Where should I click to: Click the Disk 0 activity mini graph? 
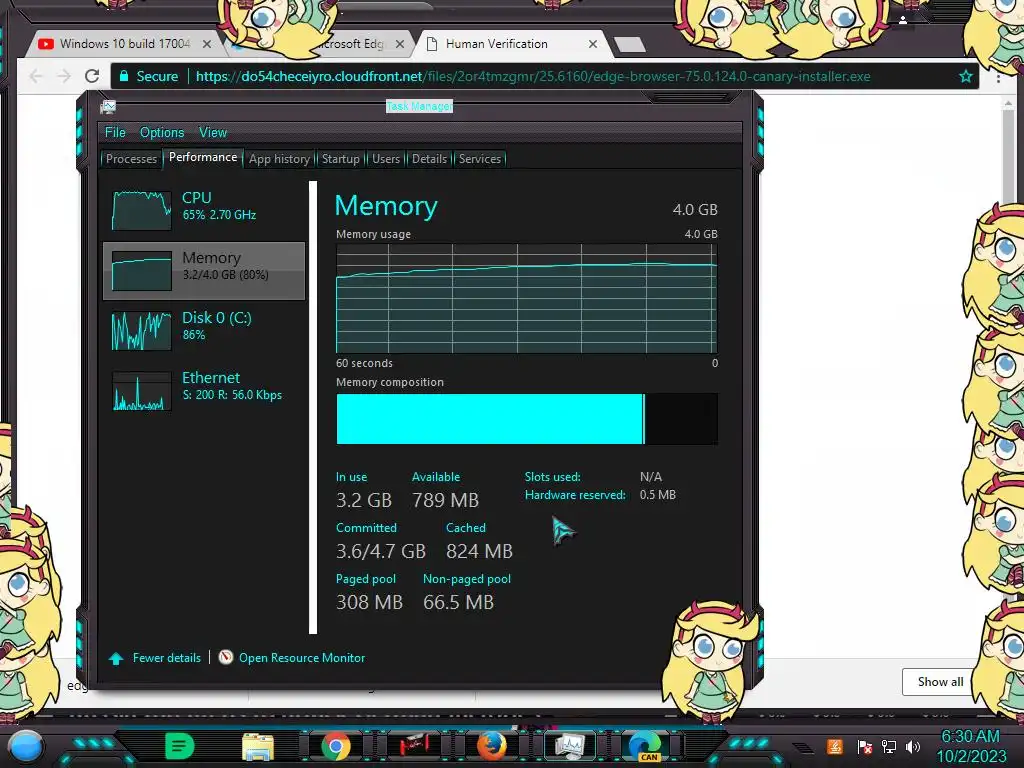(142, 330)
